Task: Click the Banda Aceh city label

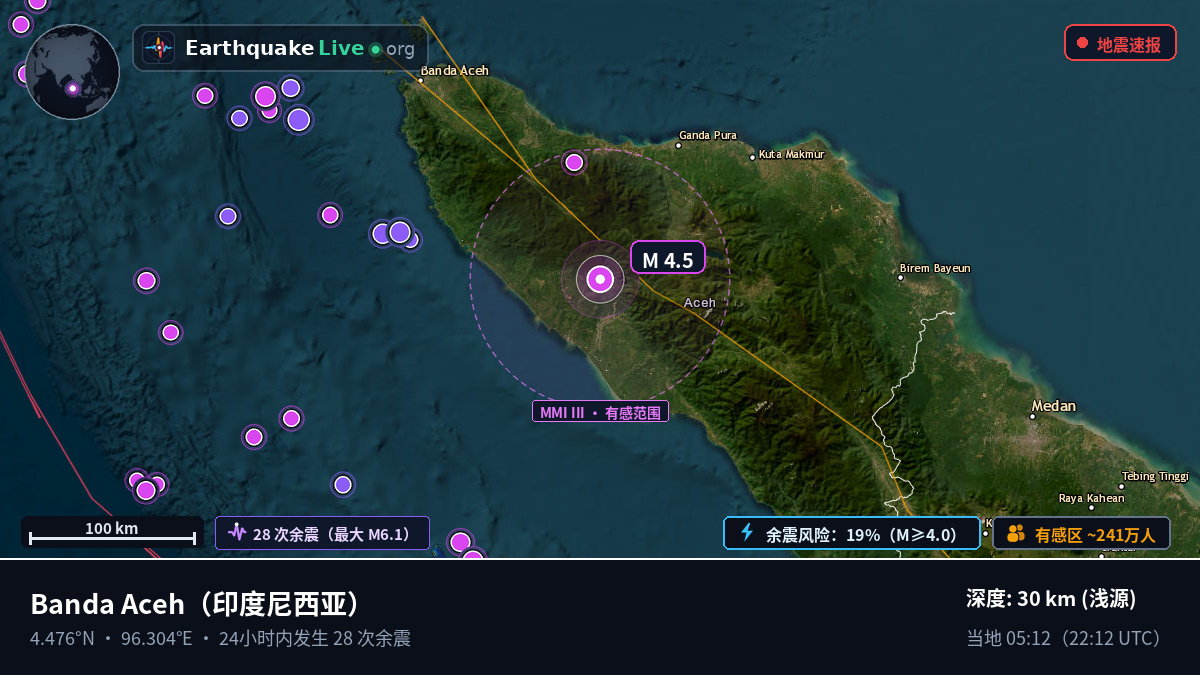Action: (x=454, y=70)
